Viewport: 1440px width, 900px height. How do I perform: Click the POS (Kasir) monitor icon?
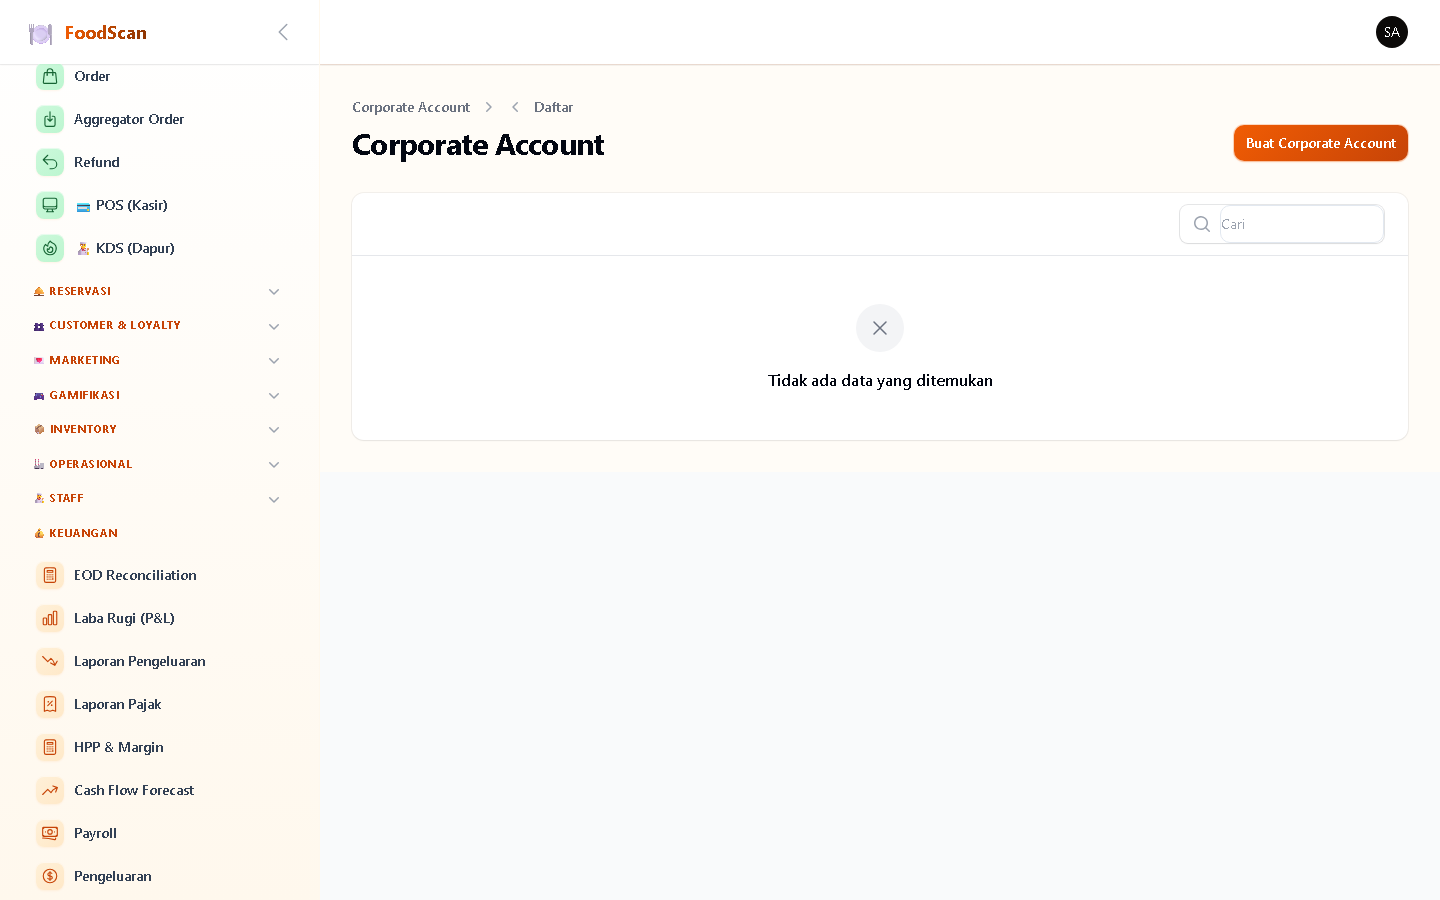tap(50, 205)
